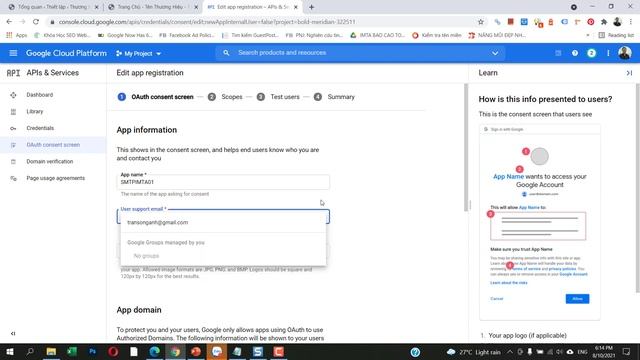Click the browser back arrow
Image resolution: width=640 pixels, height=360 pixels.
coord(9,22)
